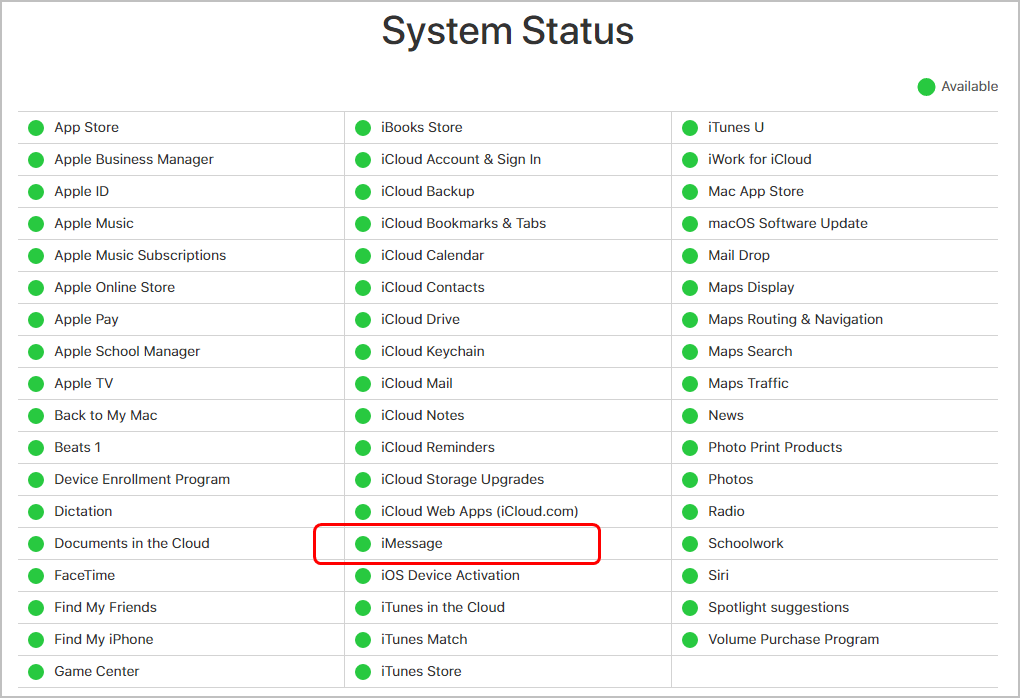The image size is (1020, 698).
Task: Click the iCloud Reminders label
Action: (x=438, y=447)
